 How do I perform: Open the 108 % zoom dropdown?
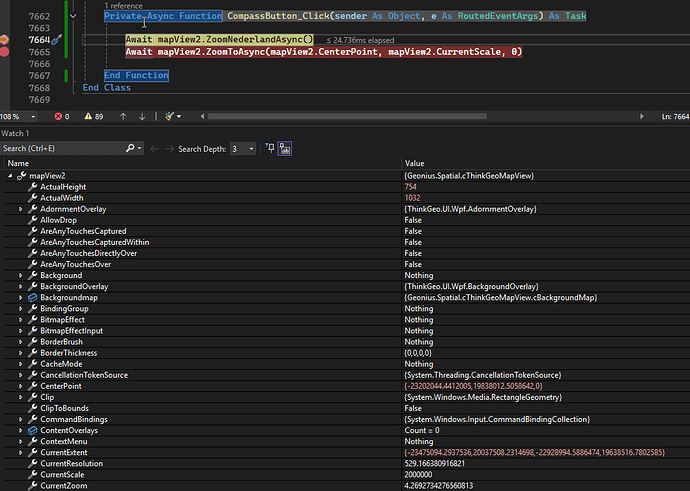pos(33,117)
